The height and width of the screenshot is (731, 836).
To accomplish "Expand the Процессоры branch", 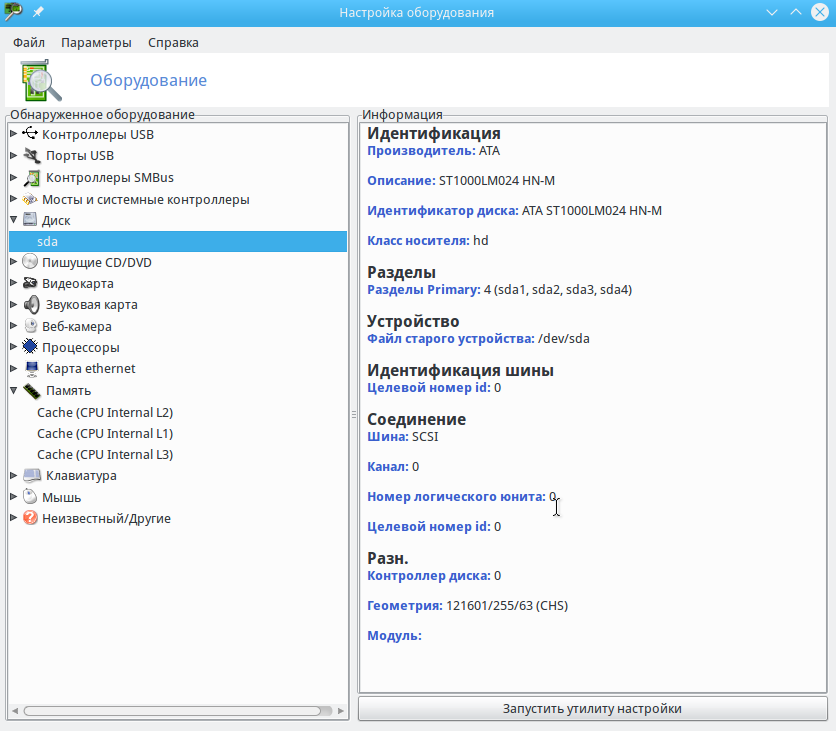I will (x=14, y=347).
